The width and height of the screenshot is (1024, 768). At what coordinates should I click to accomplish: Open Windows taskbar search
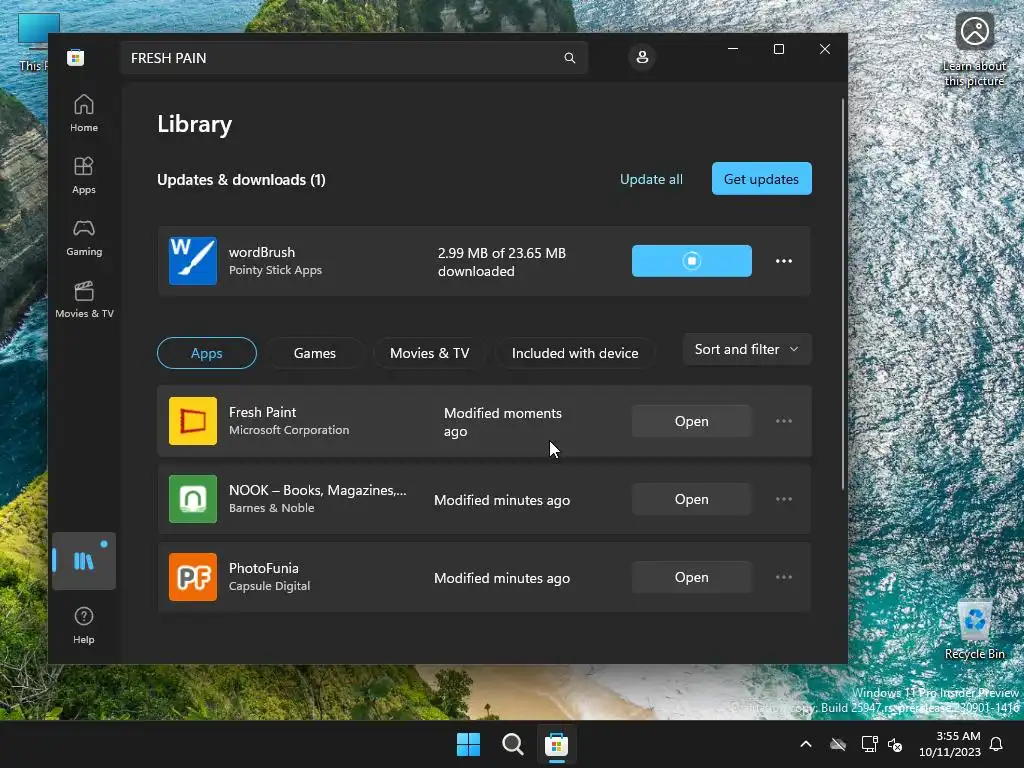[x=513, y=744]
